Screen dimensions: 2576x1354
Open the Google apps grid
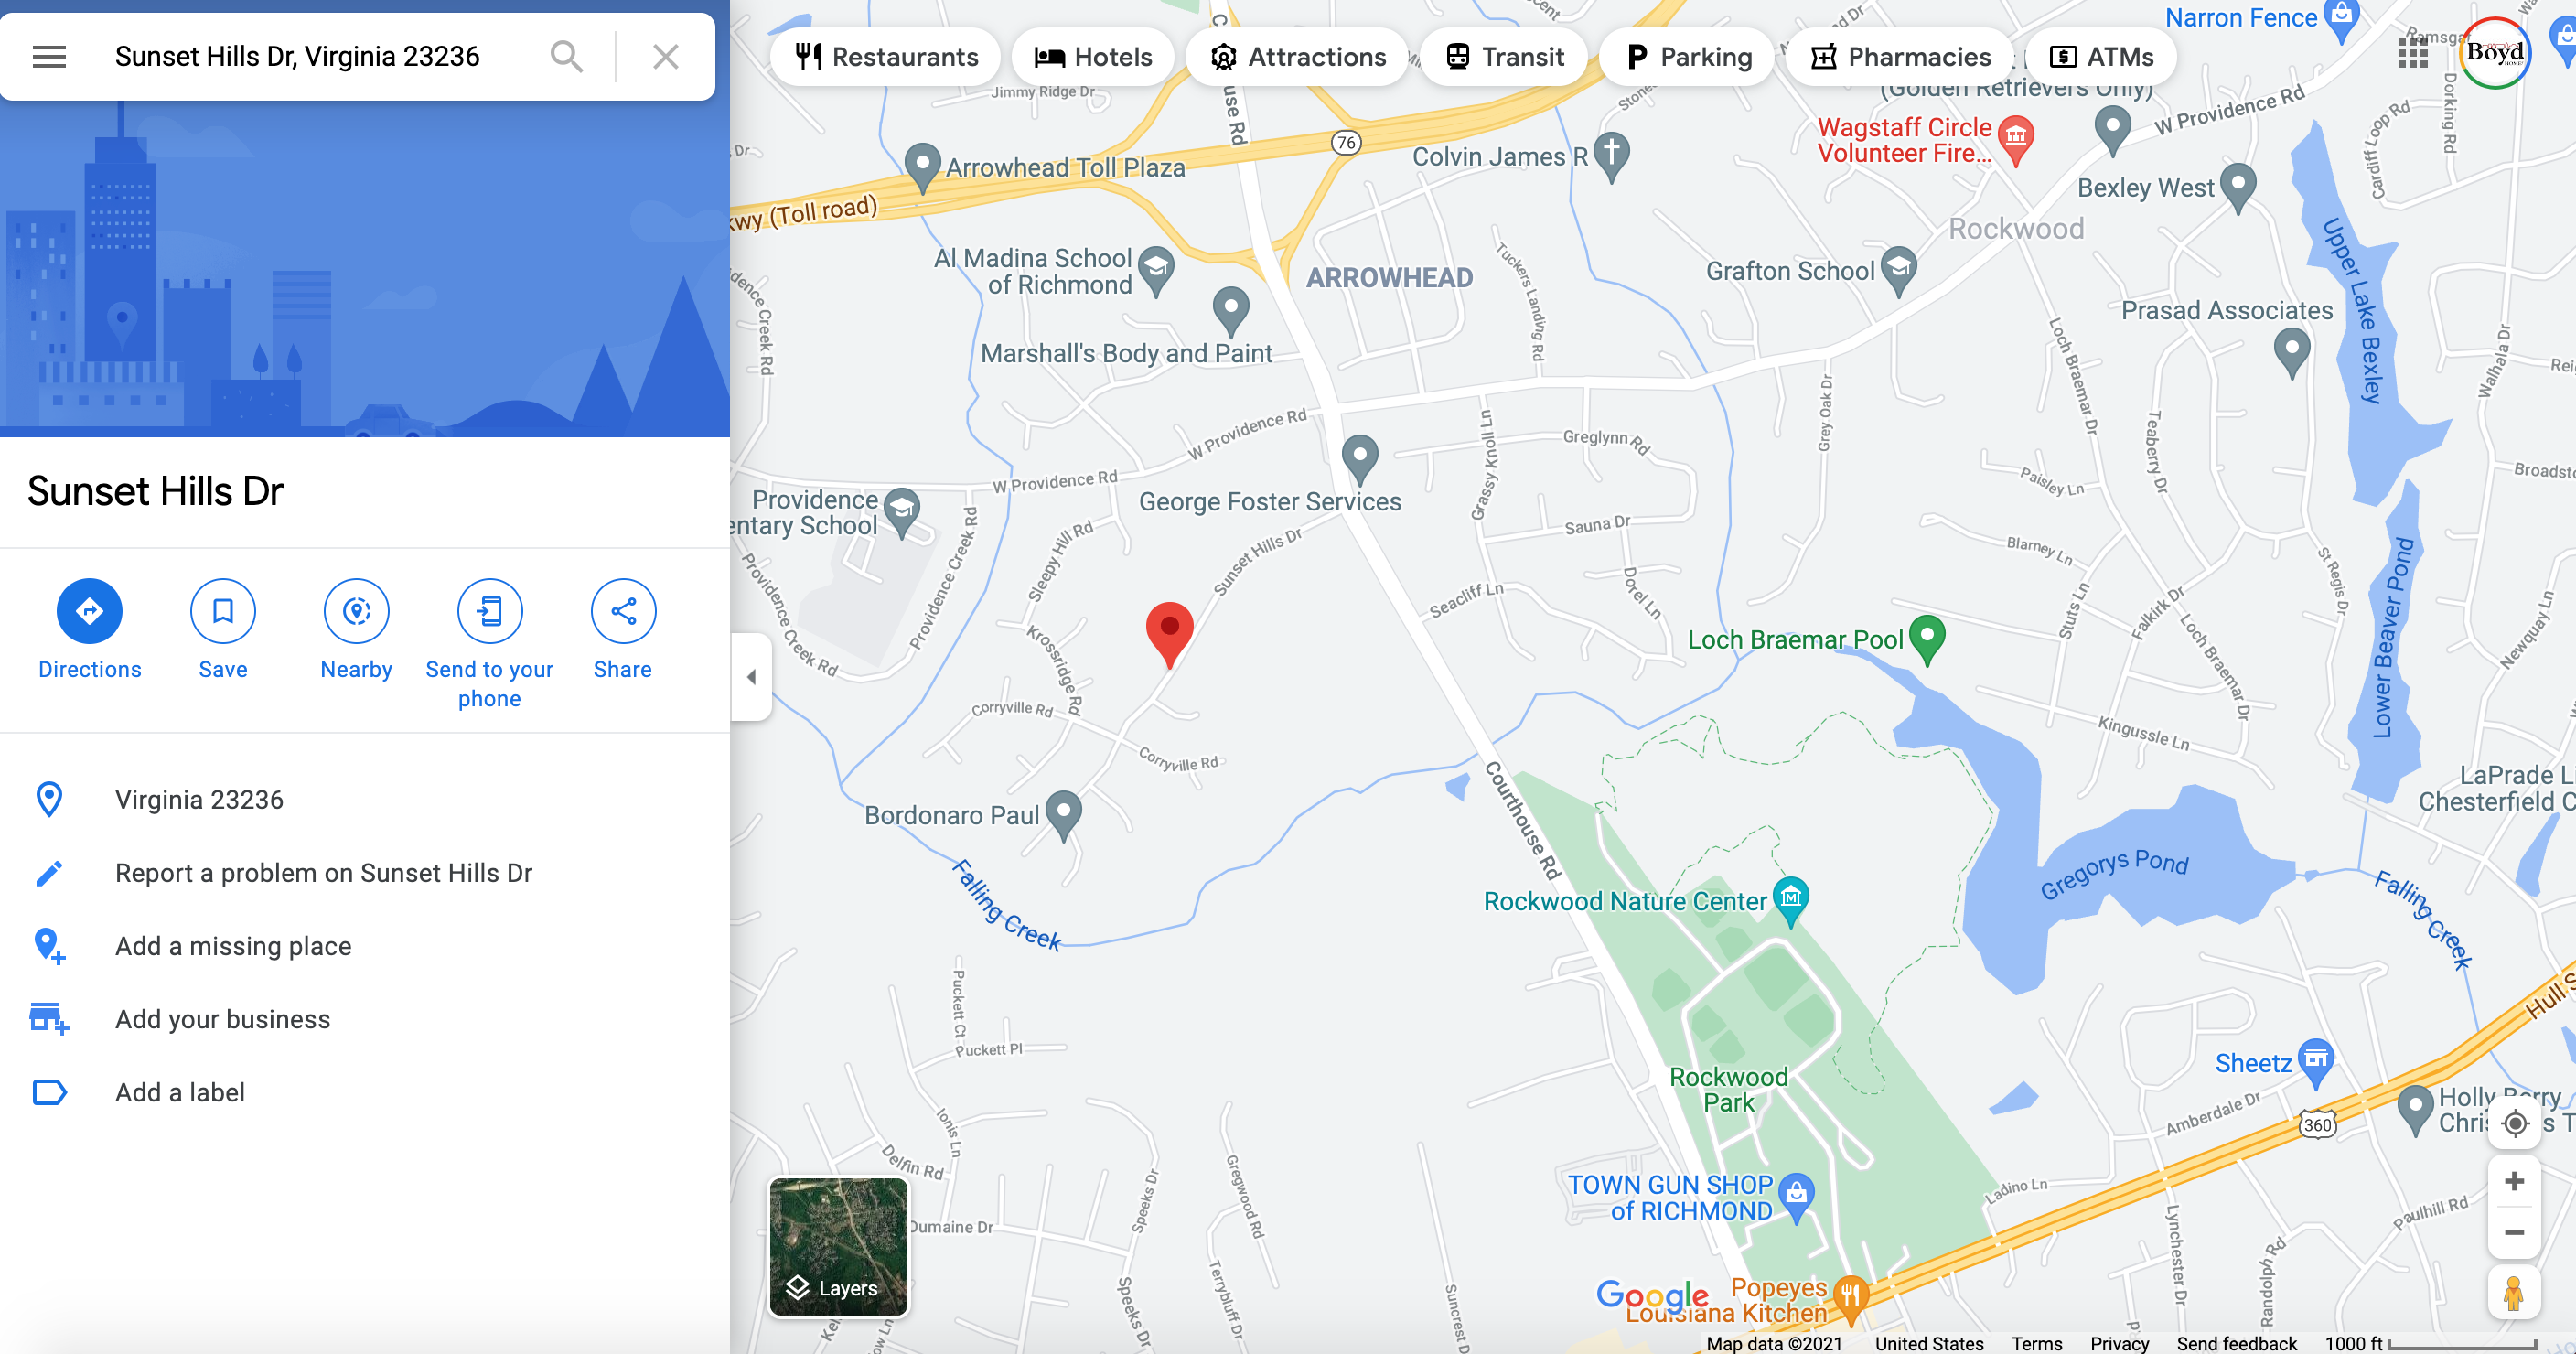(x=2413, y=53)
